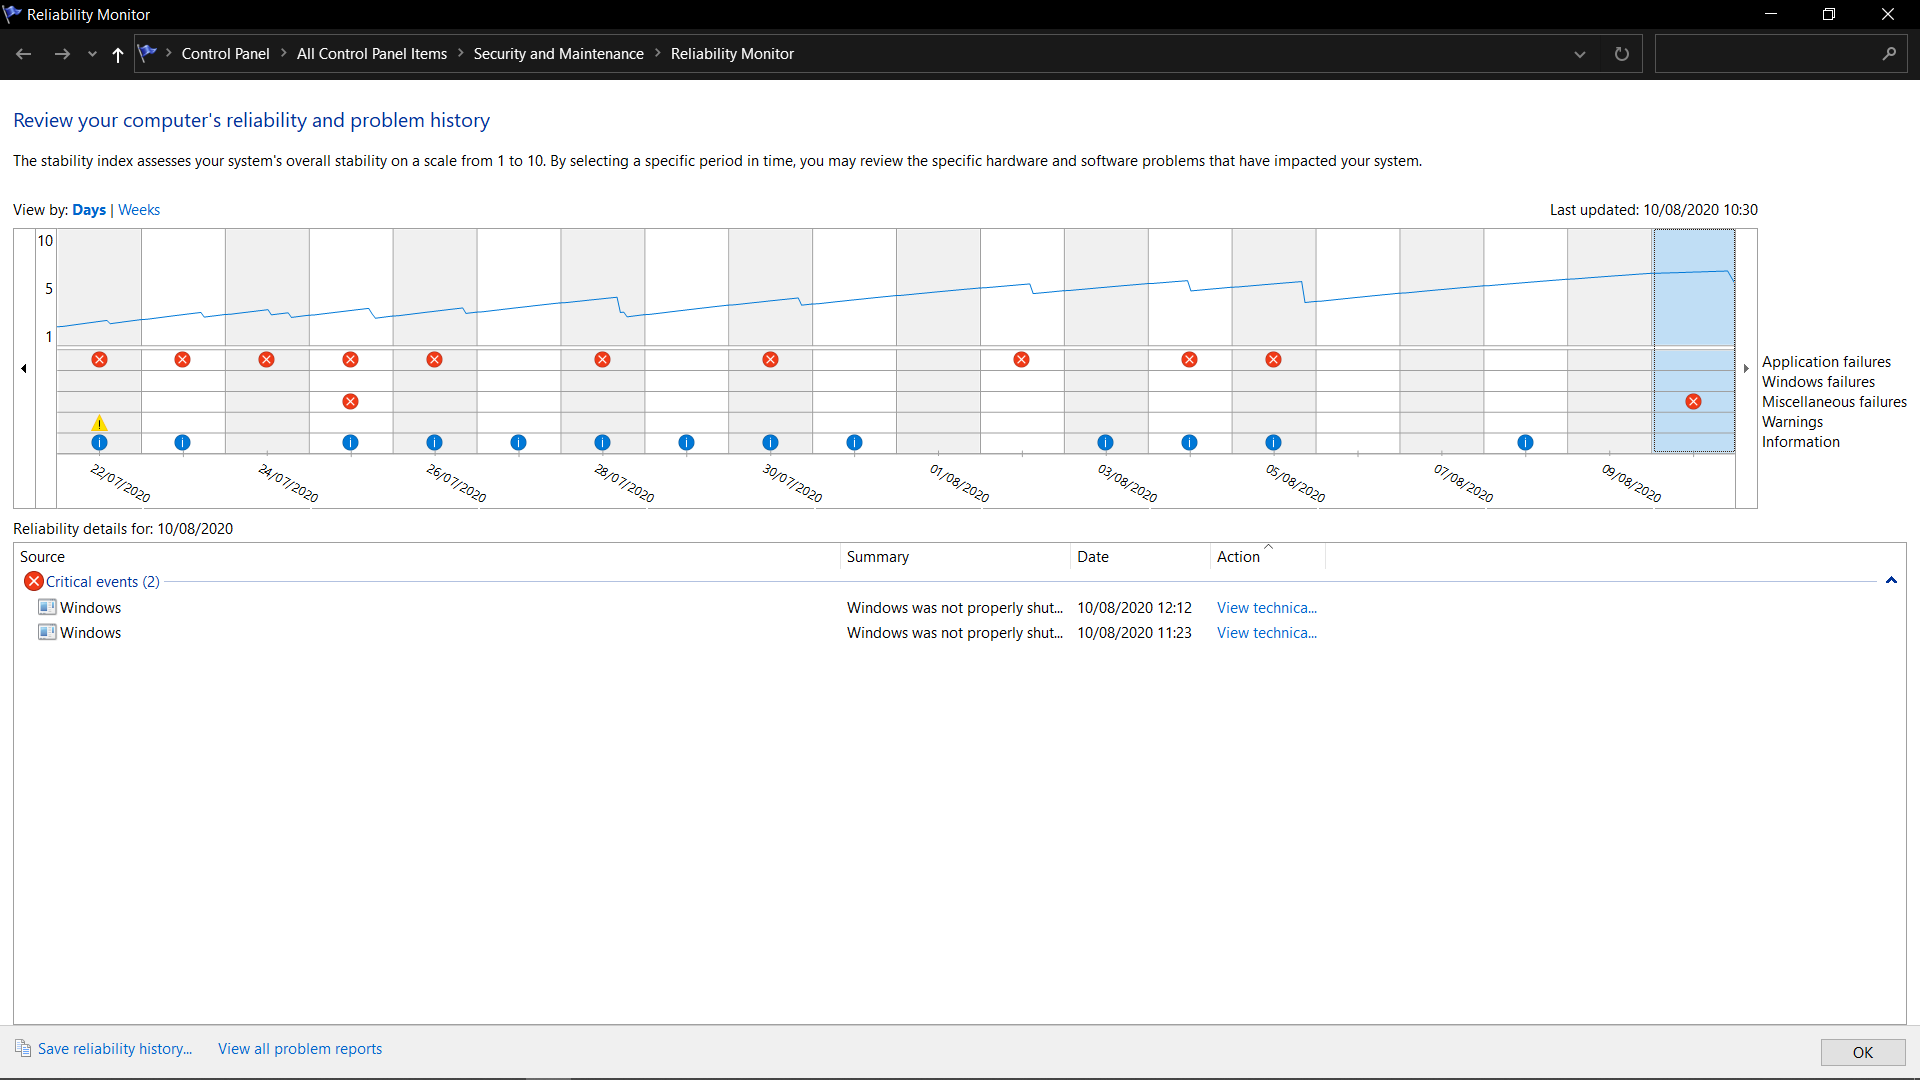
Task: Click the OK button
Action: (x=1863, y=1052)
